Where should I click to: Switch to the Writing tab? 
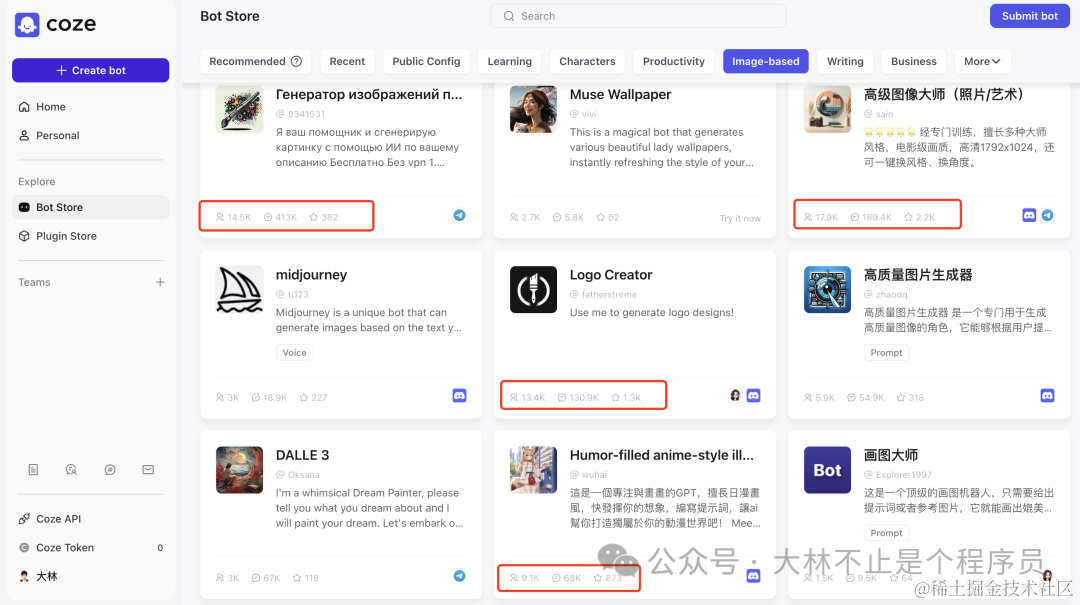coord(845,61)
